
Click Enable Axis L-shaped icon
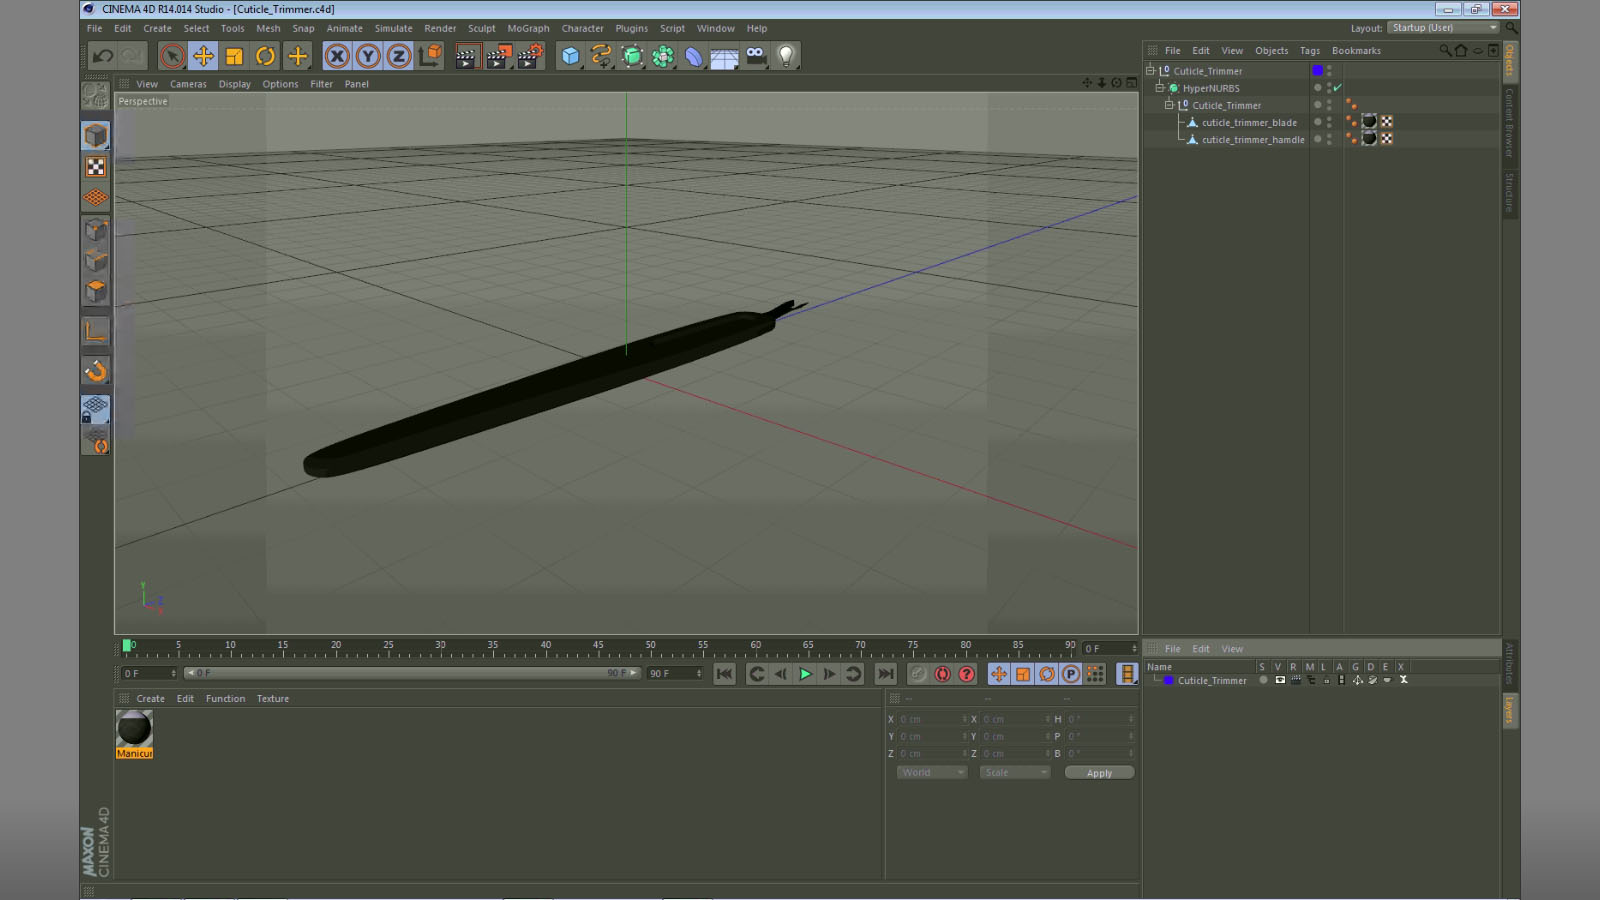click(x=96, y=331)
